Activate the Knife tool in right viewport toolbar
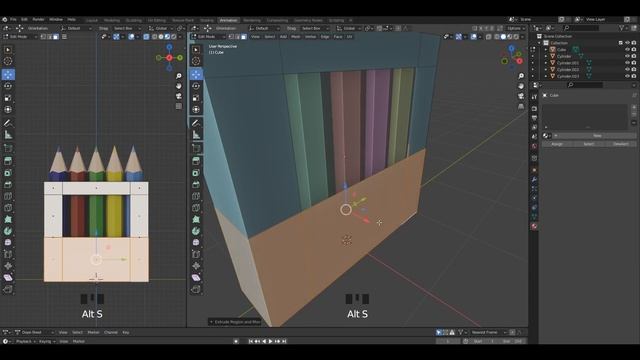The image size is (640, 360). pyautogui.click(x=196, y=208)
